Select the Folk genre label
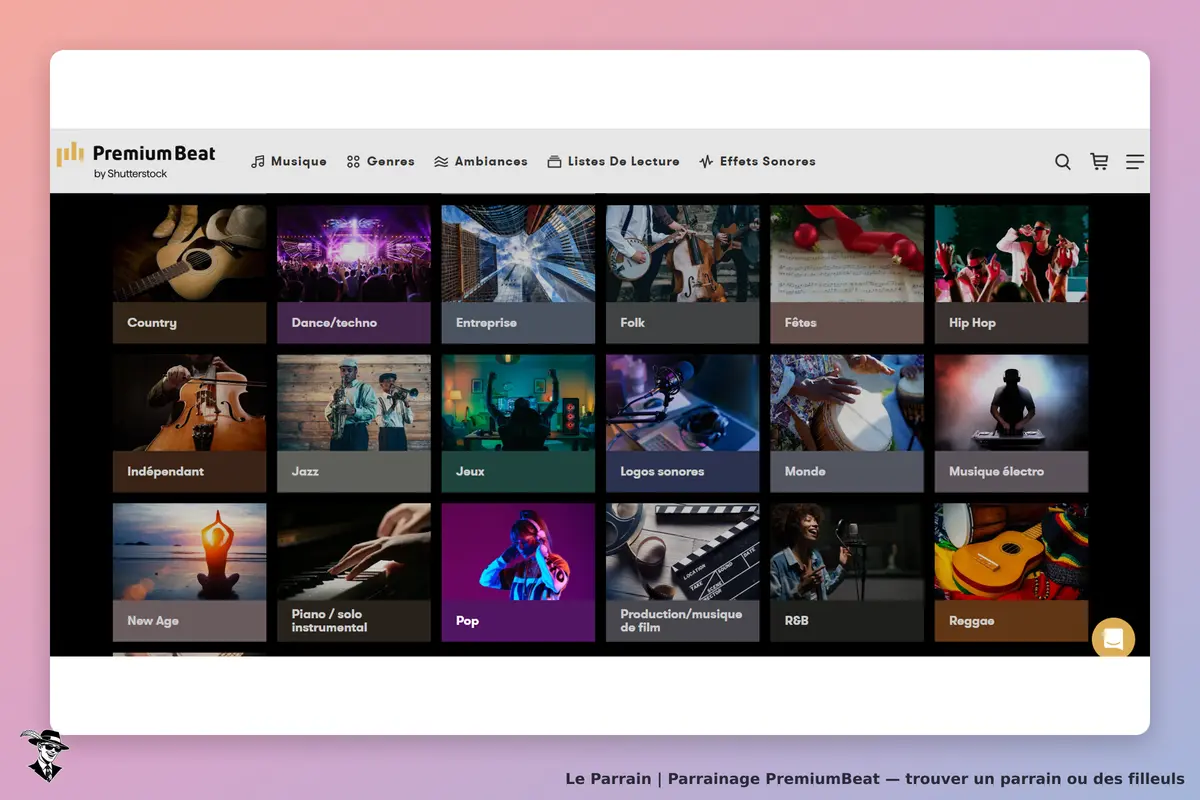Viewport: 1200px width, 800px height. click(632, 323)
